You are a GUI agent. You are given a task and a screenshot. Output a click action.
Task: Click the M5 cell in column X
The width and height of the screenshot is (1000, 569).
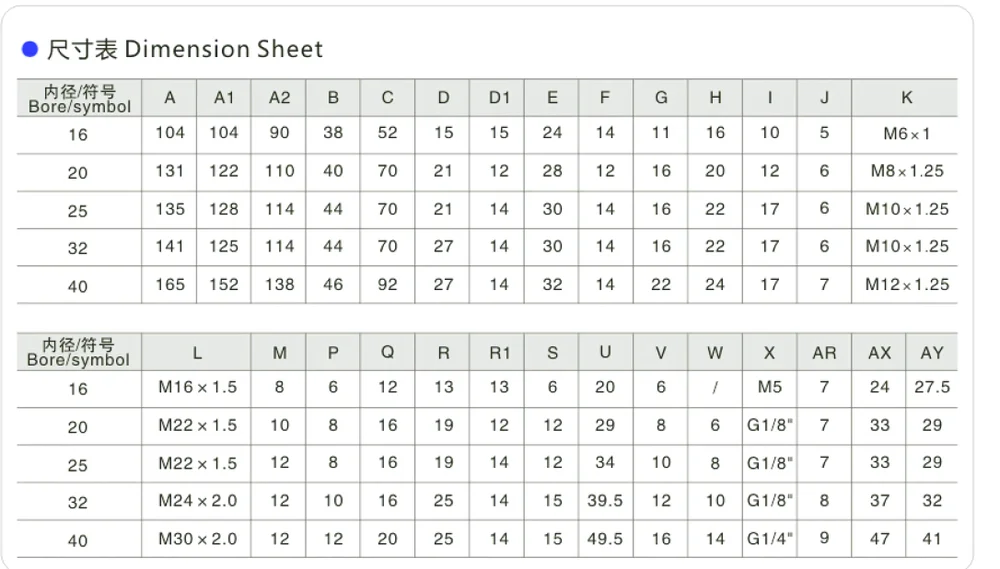[770, 388]
